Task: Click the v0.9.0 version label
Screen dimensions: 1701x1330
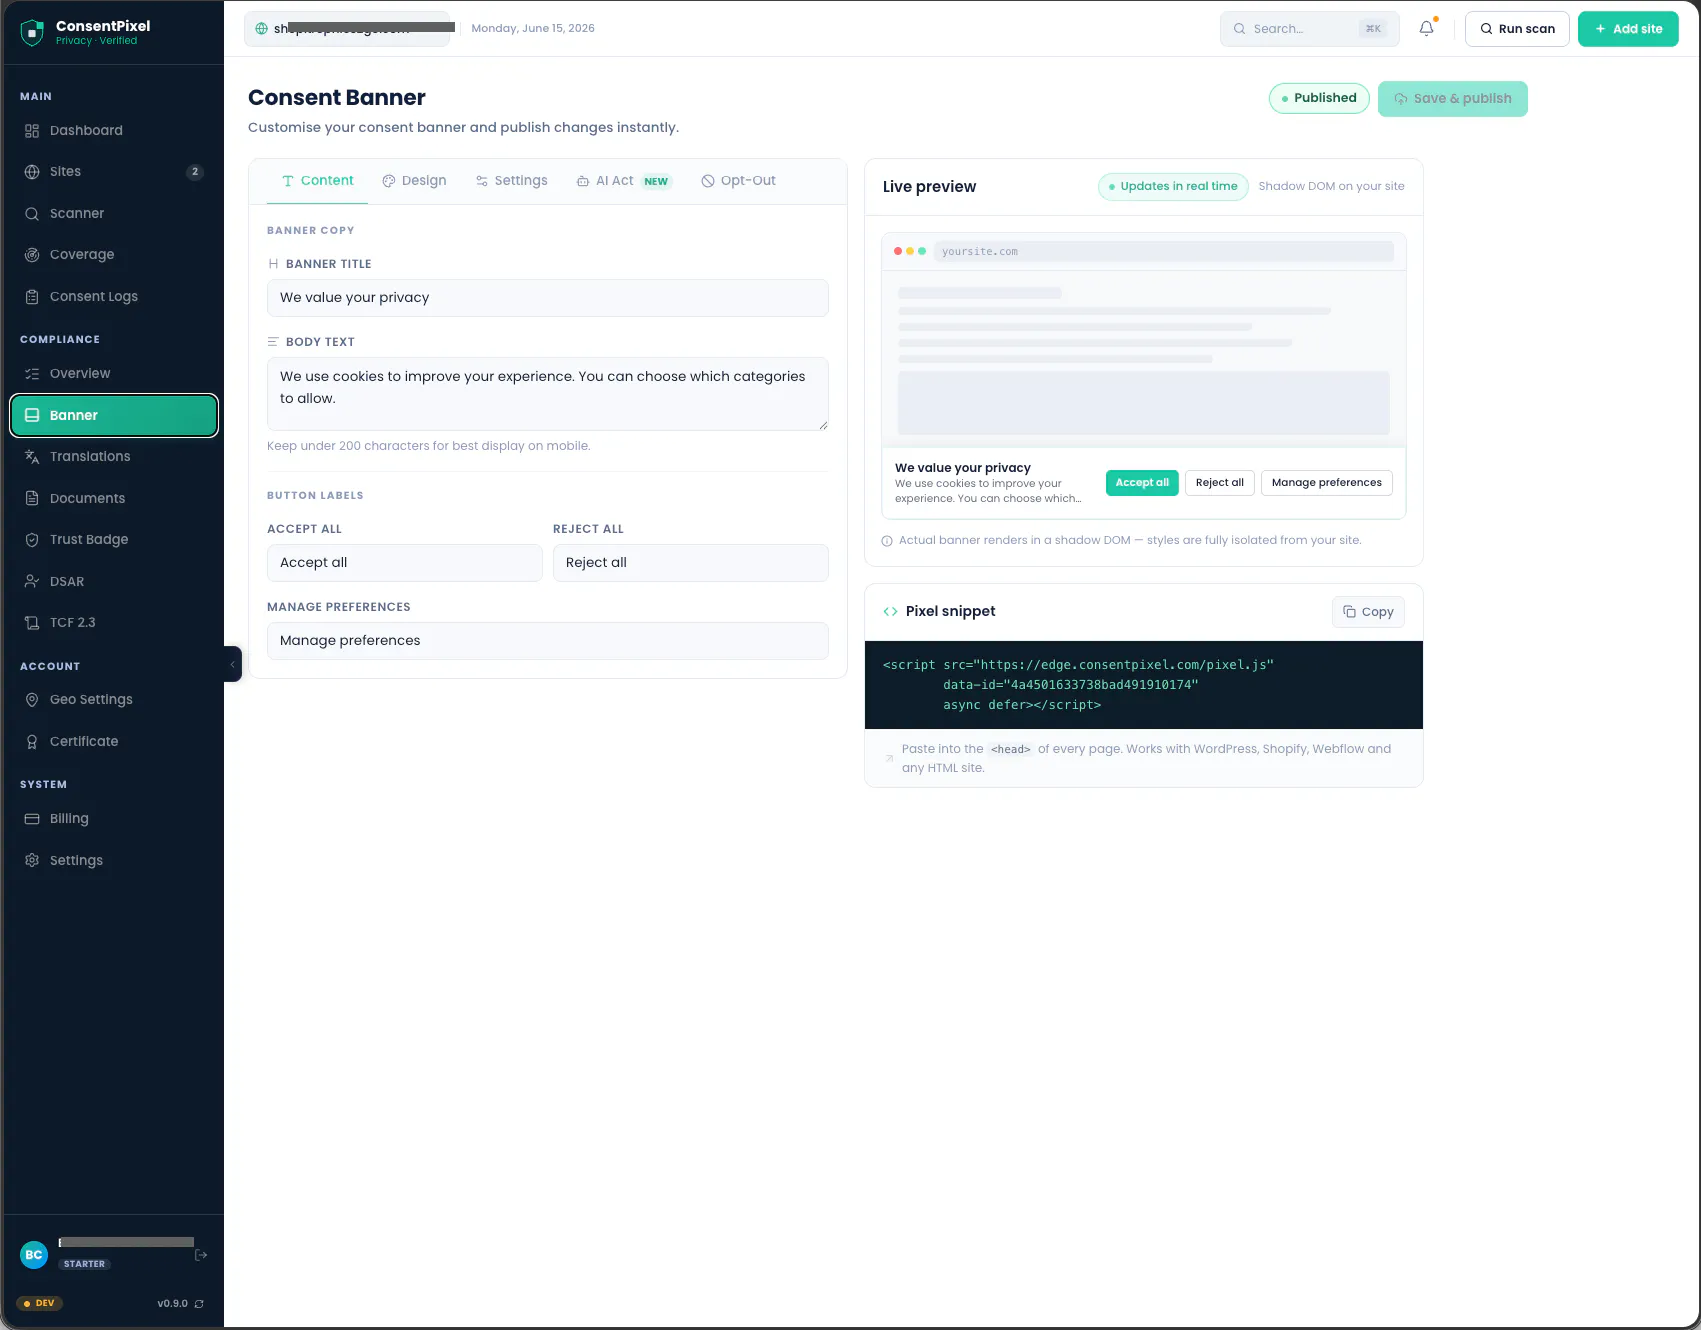Action: point(172,1304)
